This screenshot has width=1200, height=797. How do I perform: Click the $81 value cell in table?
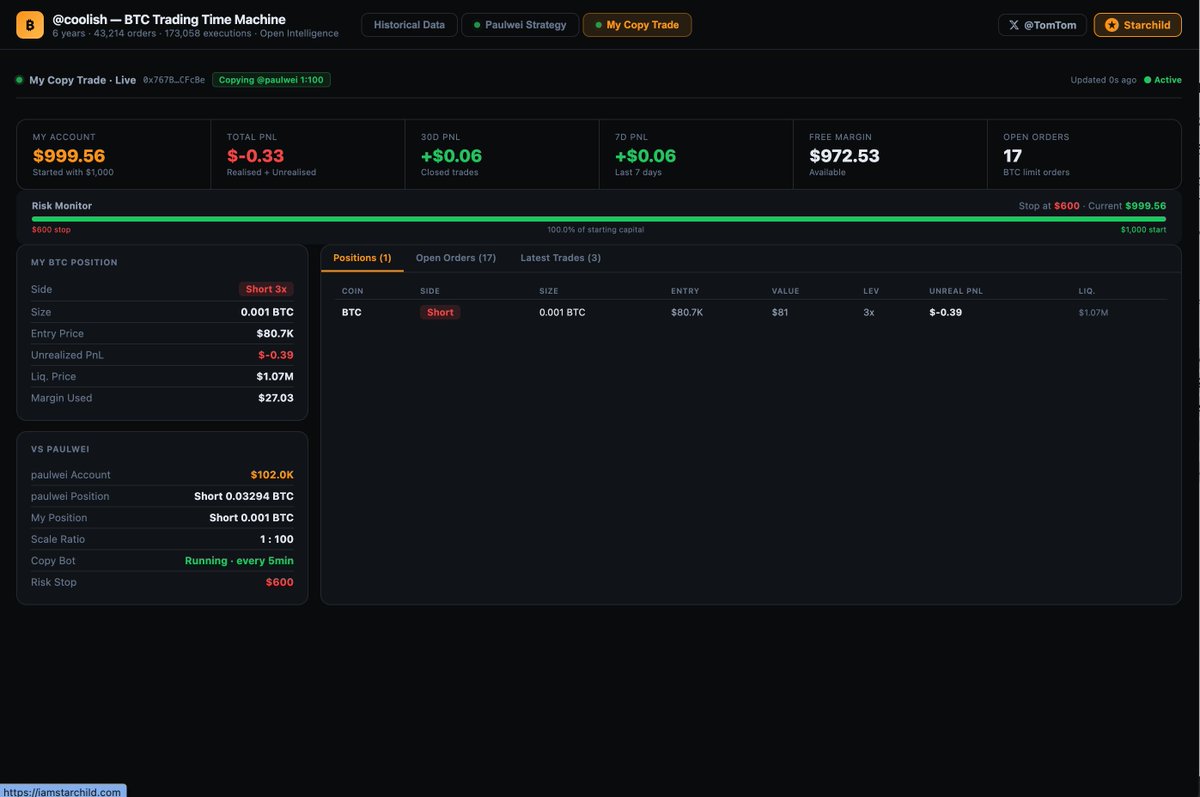click(780, 313)
